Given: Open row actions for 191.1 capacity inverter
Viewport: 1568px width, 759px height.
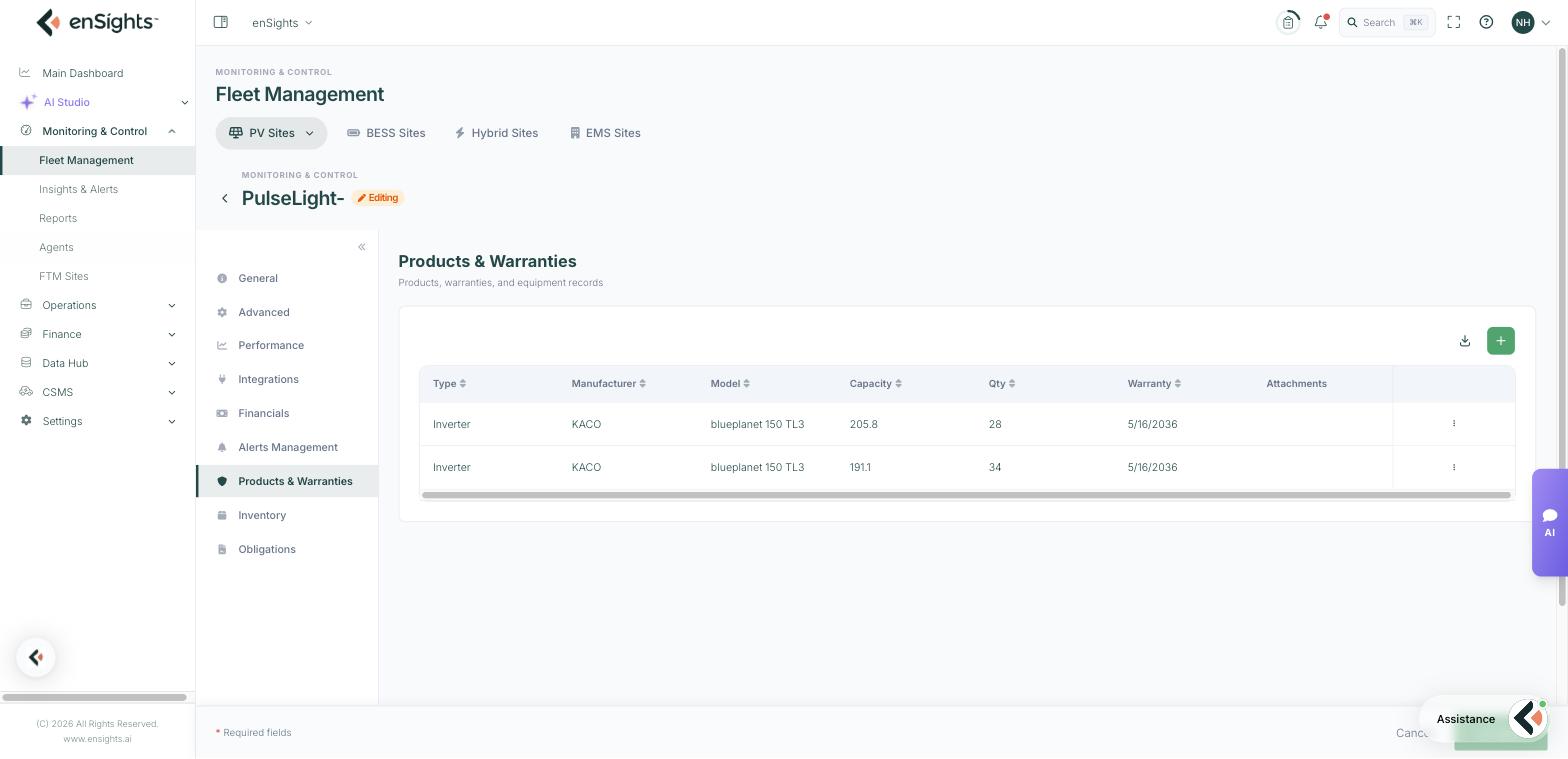Looking at the screenshot, I should [x=1454, y=467].
